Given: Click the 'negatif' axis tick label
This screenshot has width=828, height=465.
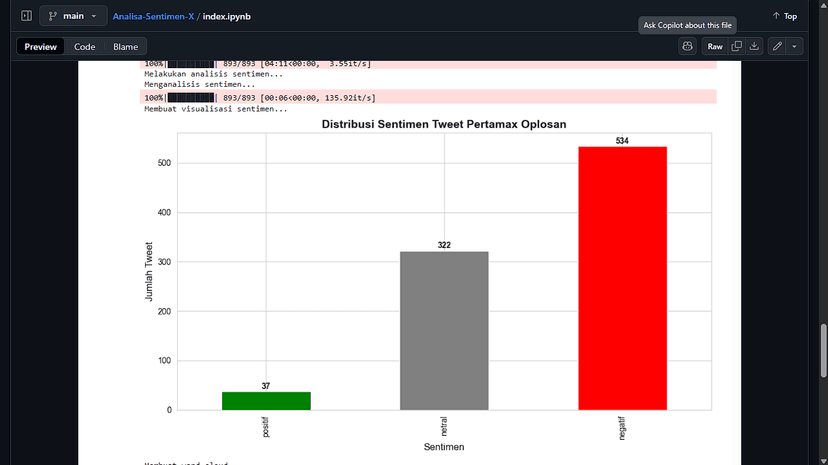Looking at the screenshot, I should (x=622, y=428).
